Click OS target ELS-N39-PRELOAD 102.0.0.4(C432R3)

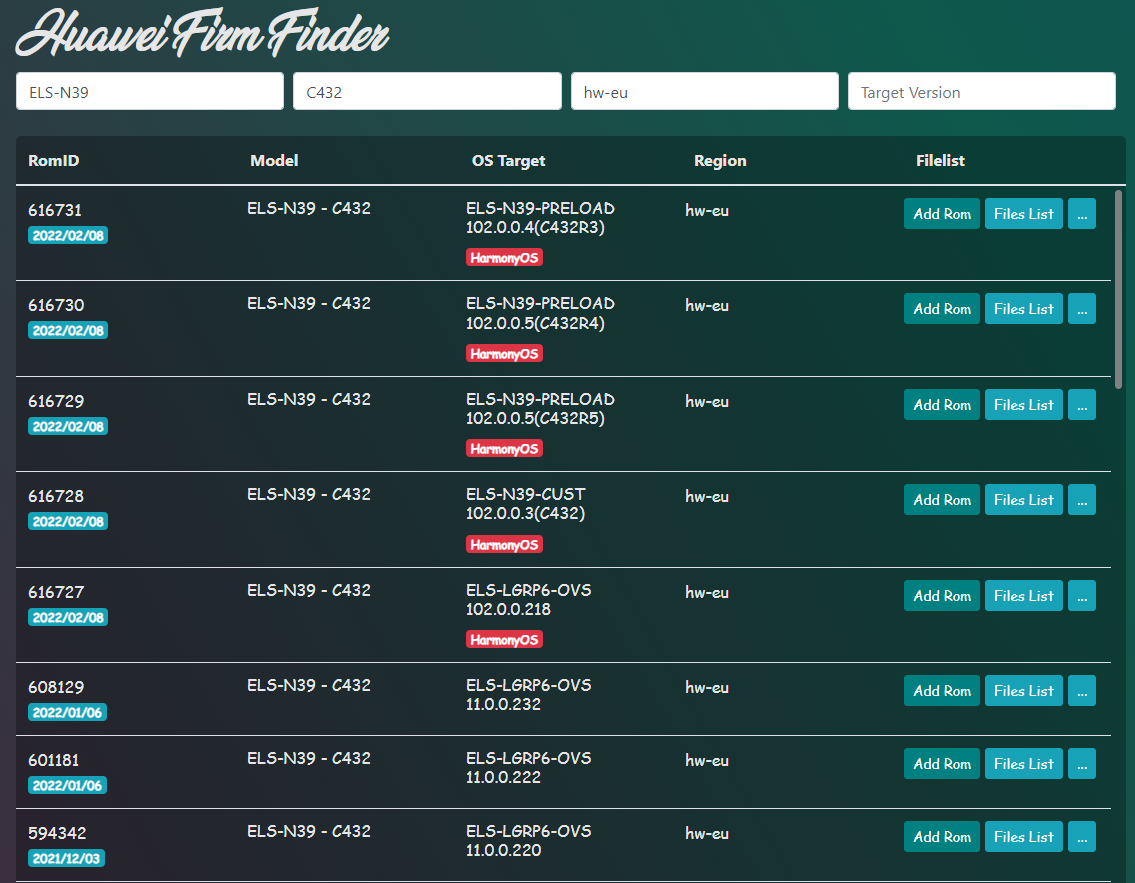click(540, 218)
